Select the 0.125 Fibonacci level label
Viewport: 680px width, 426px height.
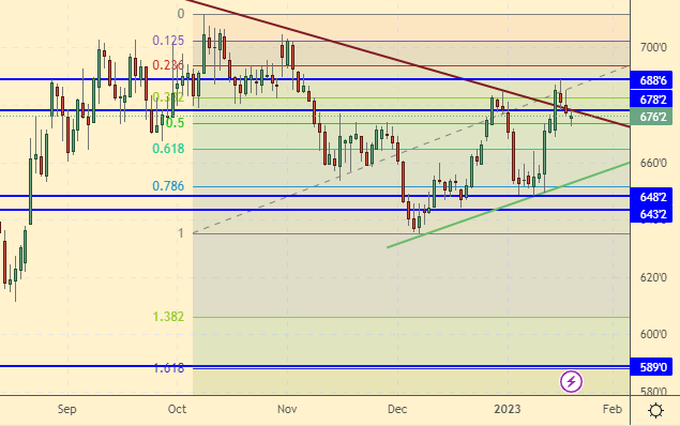(169, 40)
